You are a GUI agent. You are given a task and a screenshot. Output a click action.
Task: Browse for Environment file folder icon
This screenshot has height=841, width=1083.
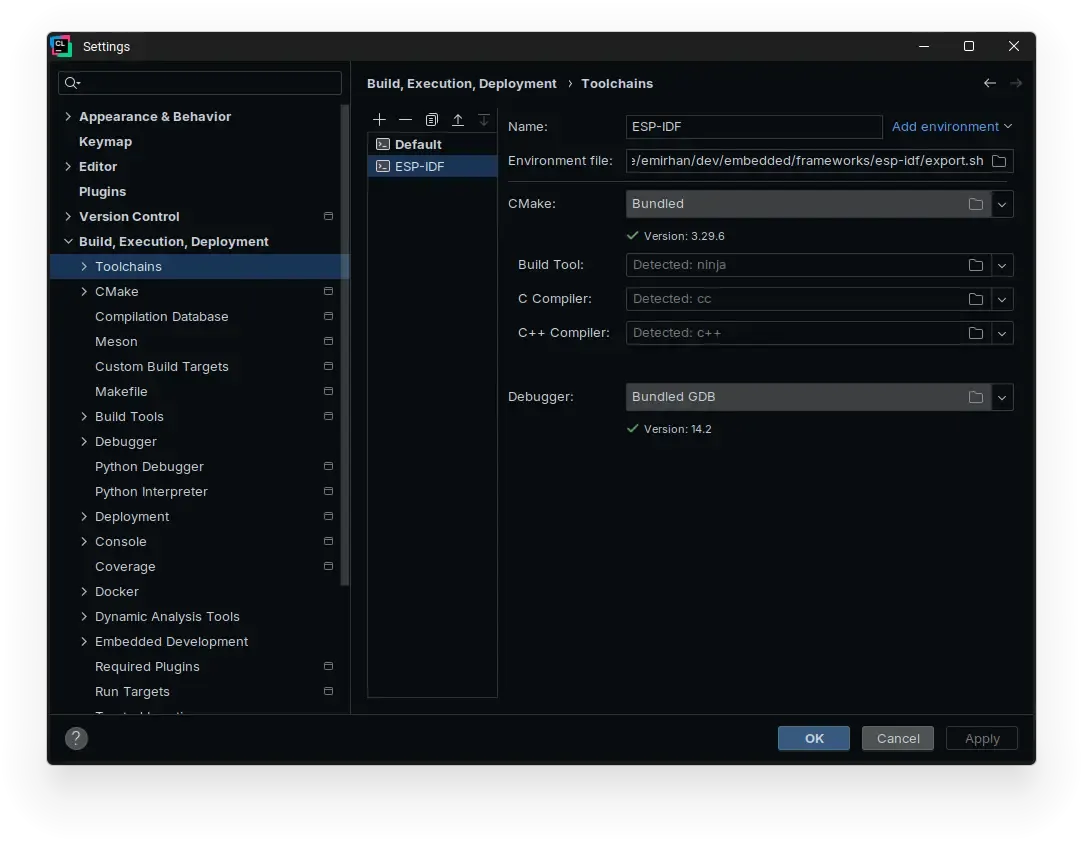(x=999, y=161)
